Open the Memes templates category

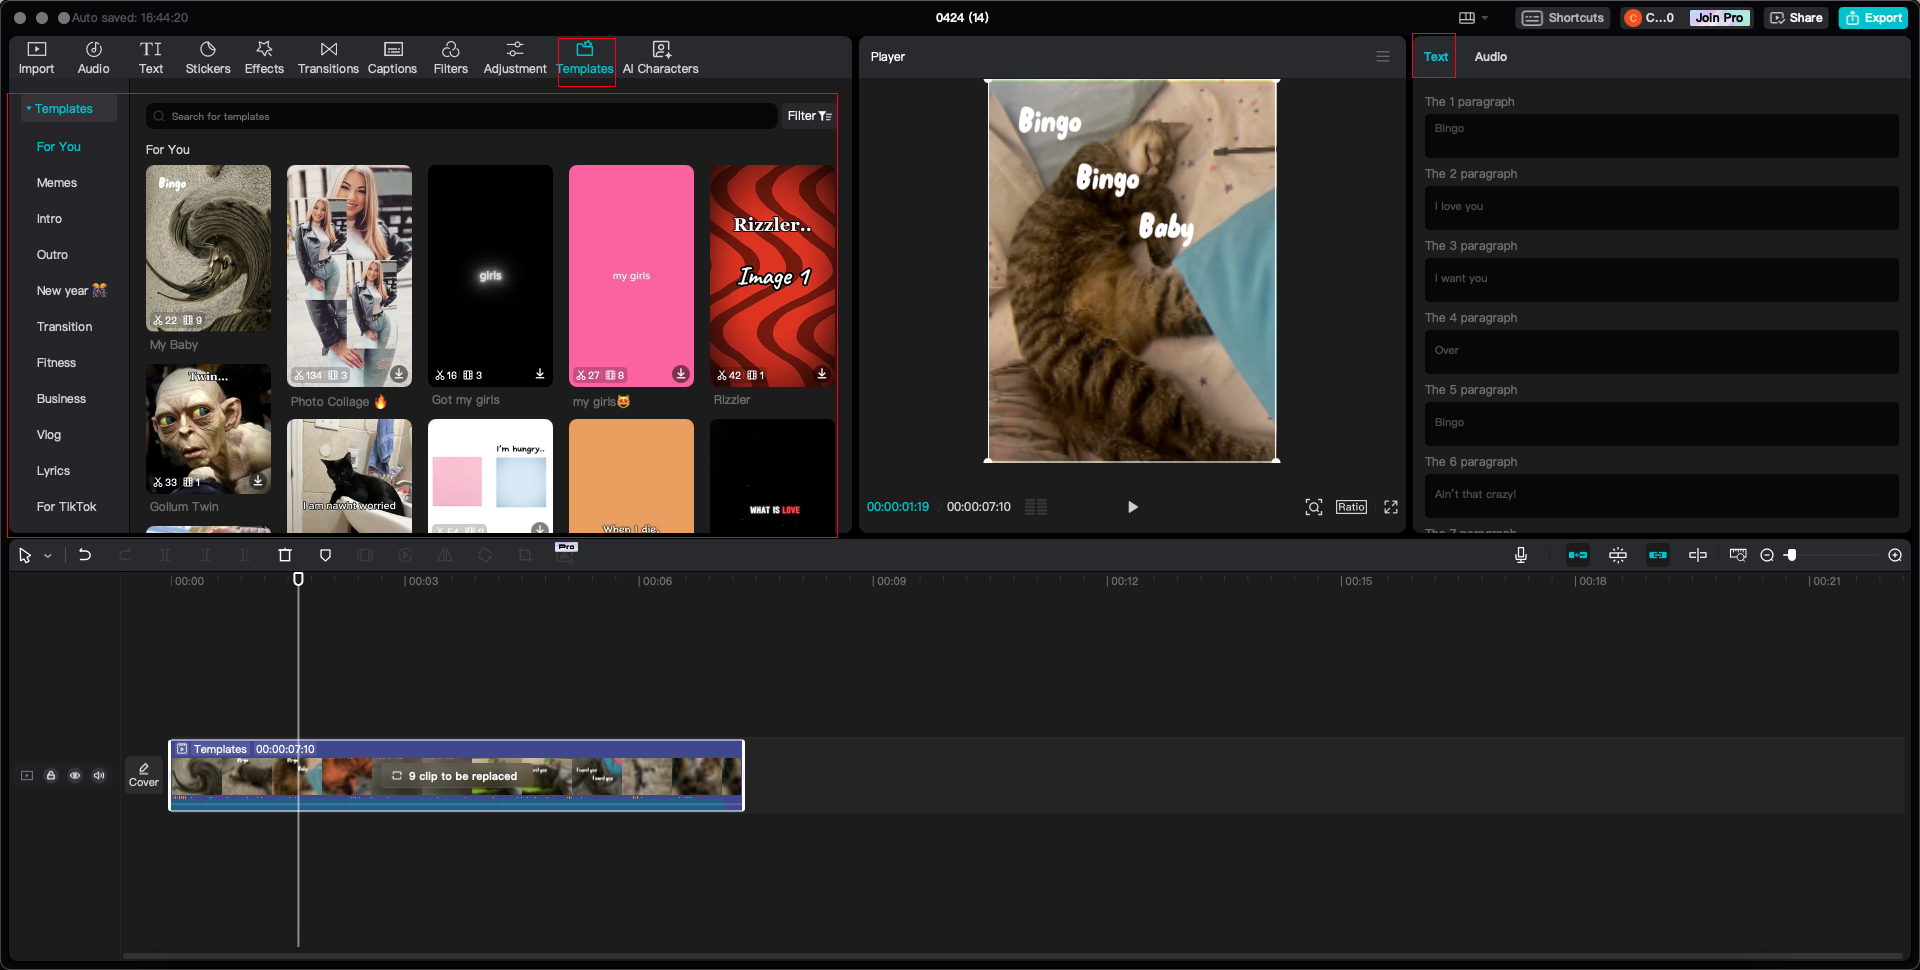click(57, 182)
